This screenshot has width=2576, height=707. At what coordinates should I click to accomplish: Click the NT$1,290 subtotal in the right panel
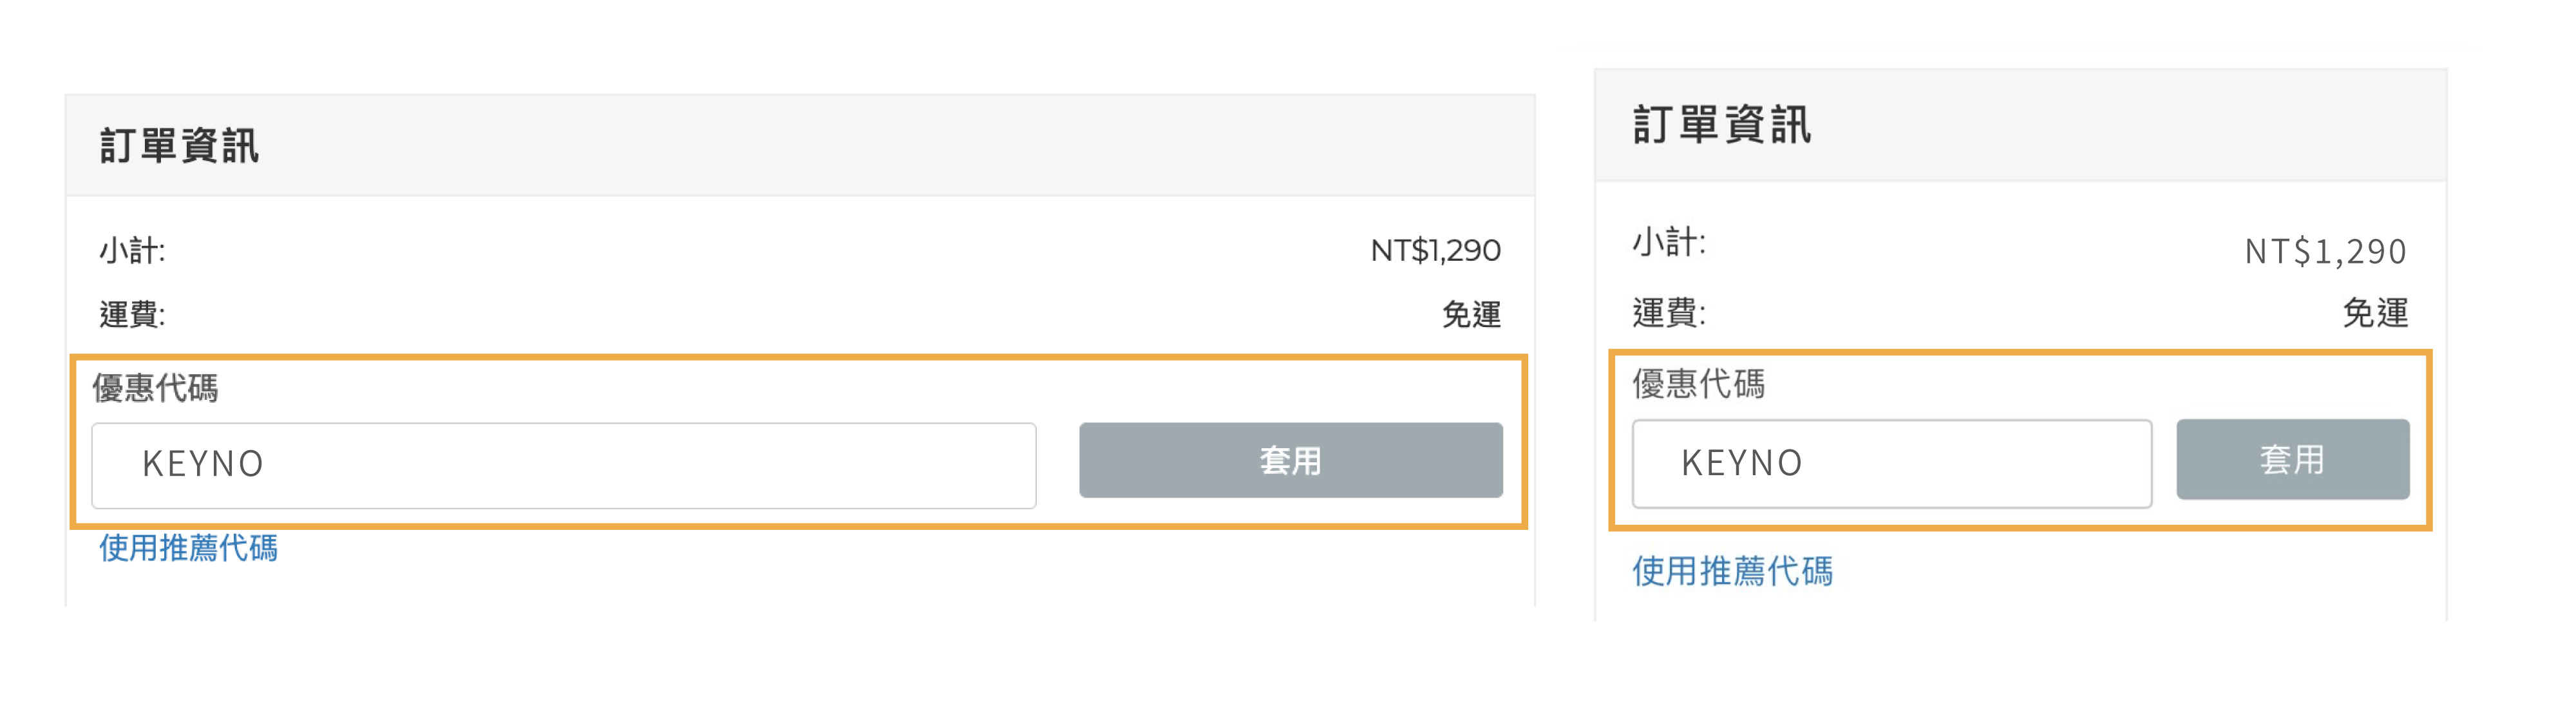click(2325, 251)
